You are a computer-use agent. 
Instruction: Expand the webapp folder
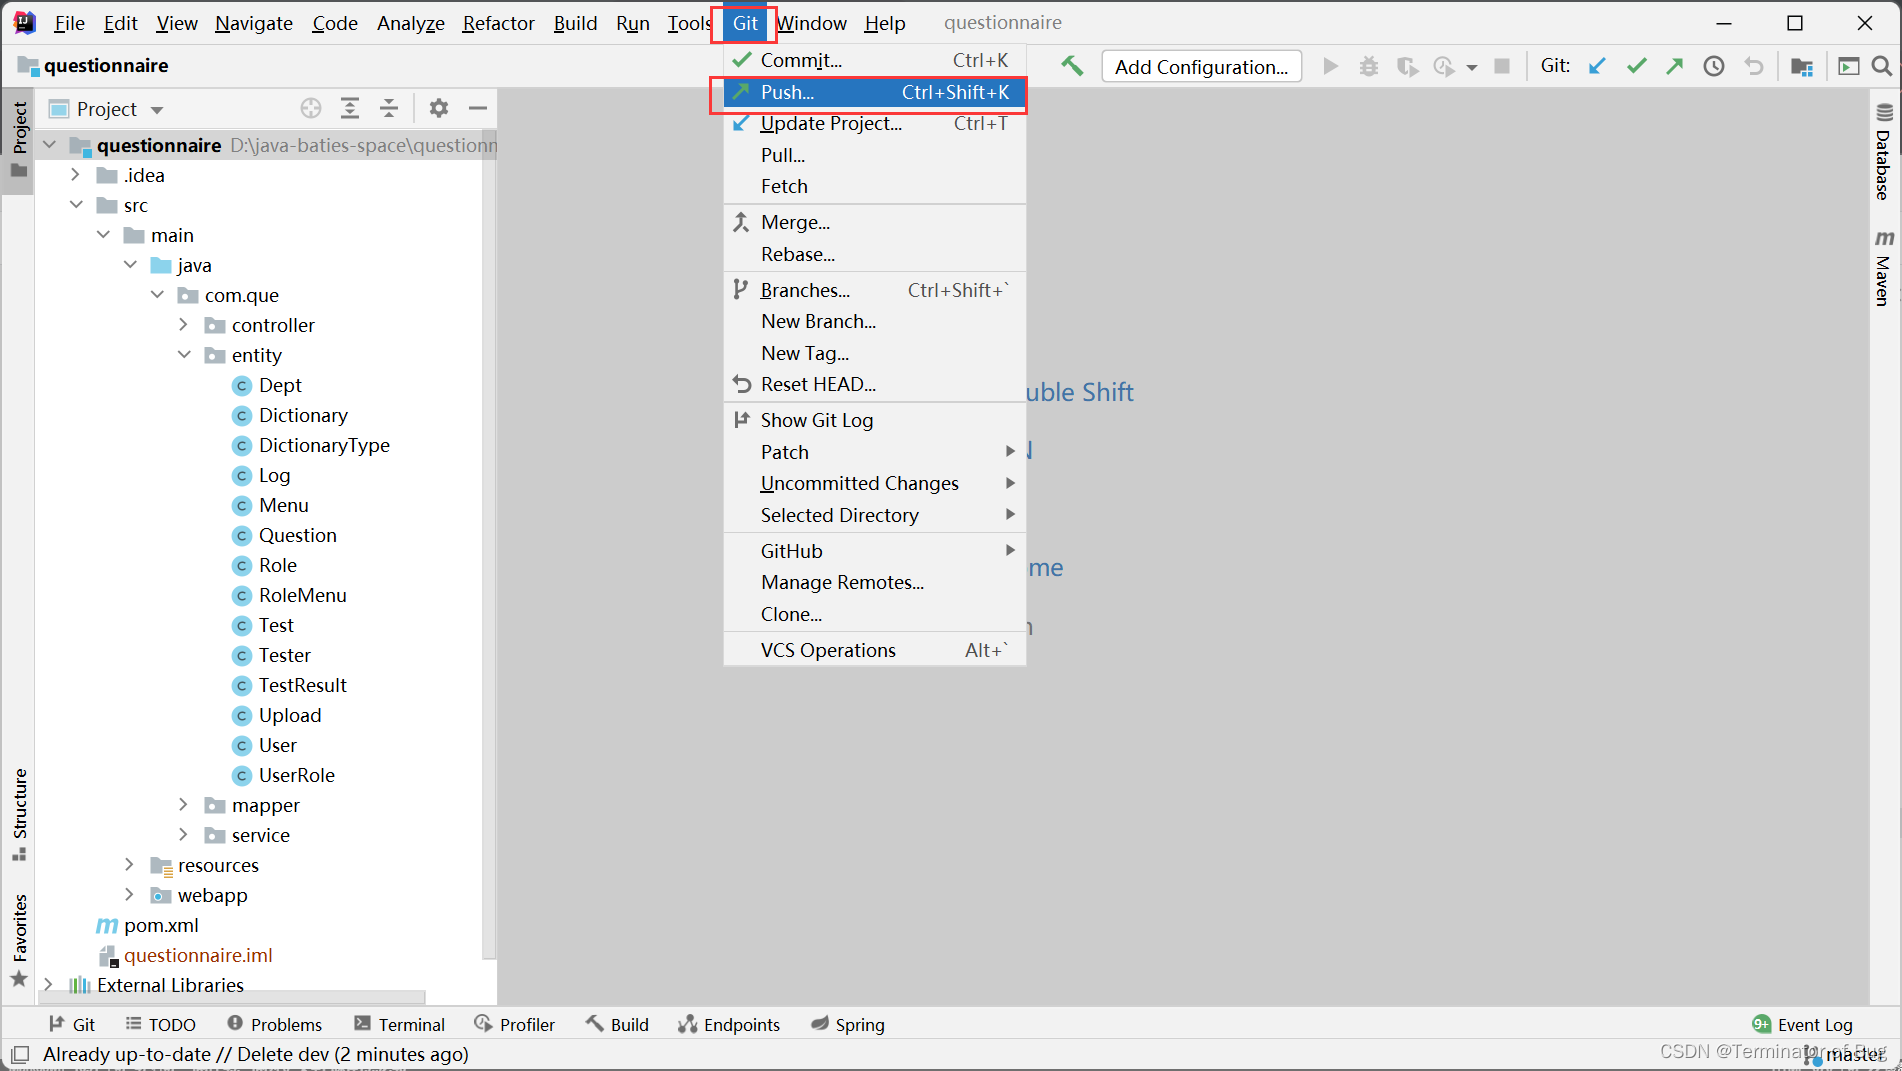130,895
